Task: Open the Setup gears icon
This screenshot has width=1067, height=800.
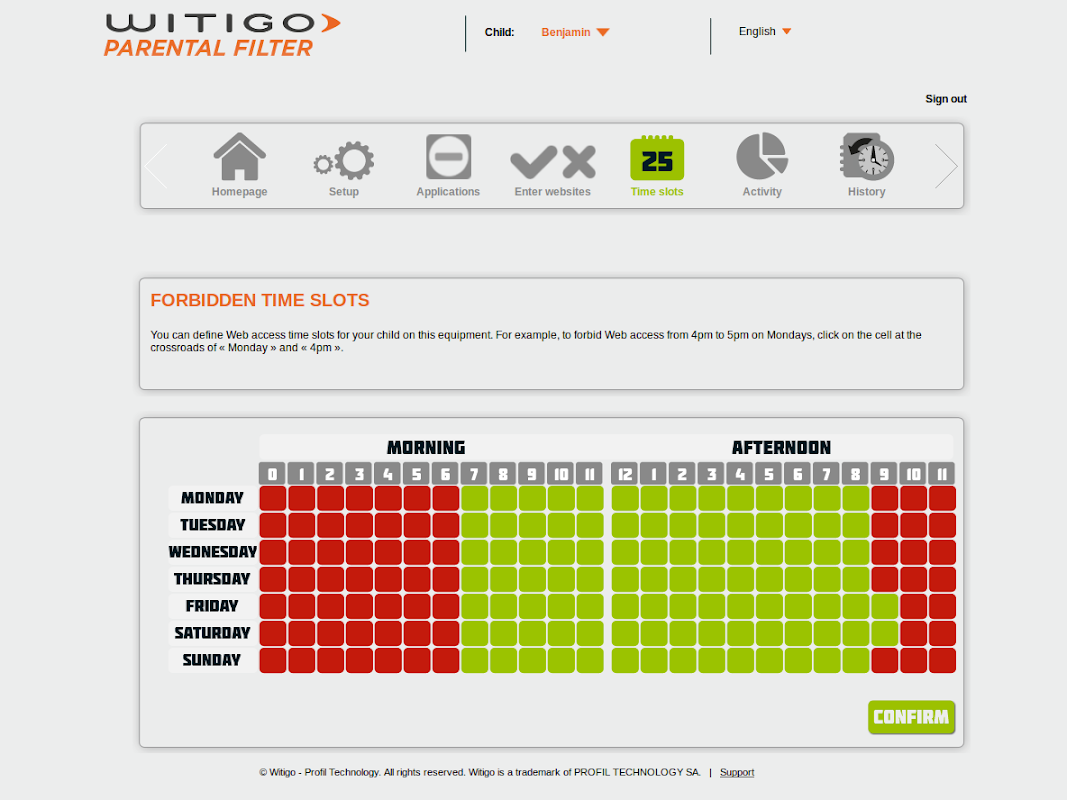Action: coord(344,161)
